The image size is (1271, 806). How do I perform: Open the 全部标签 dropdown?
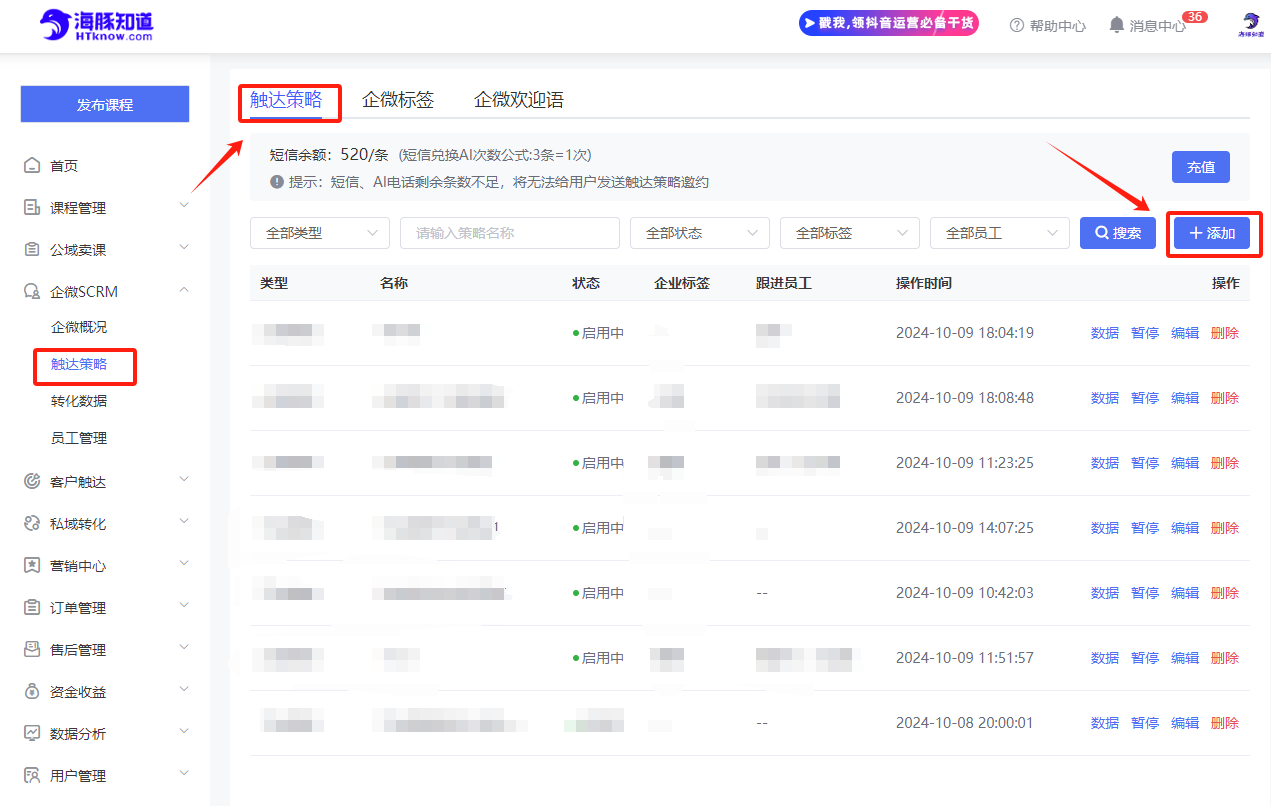tap(850, 233)
